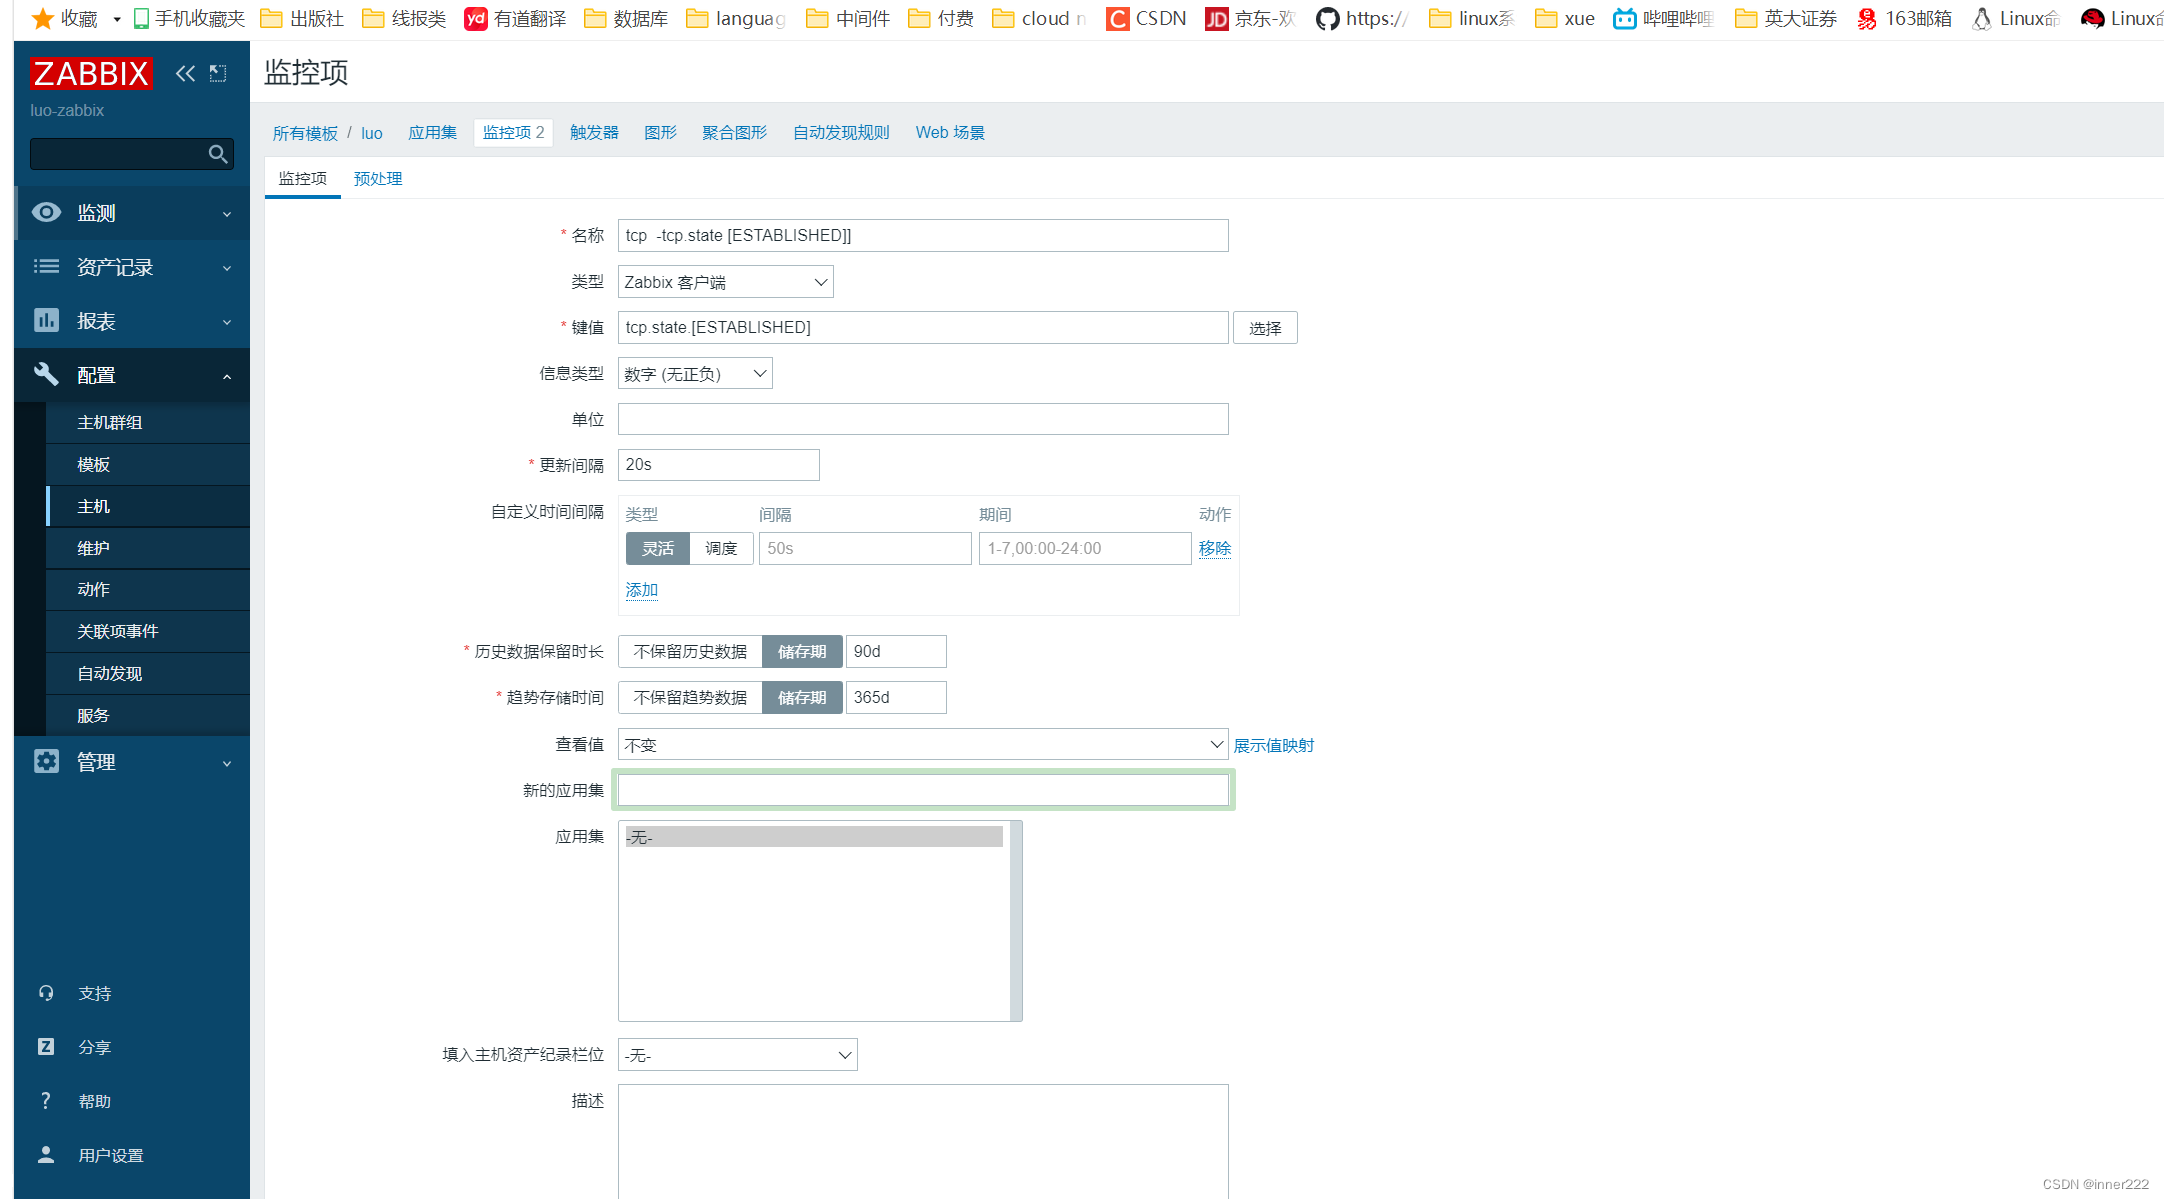Select 不保留趋势数据 option
Image resolution: width=2164 pixels, height=1199 pixels.
pyautogui.click(x=690, y=697)
